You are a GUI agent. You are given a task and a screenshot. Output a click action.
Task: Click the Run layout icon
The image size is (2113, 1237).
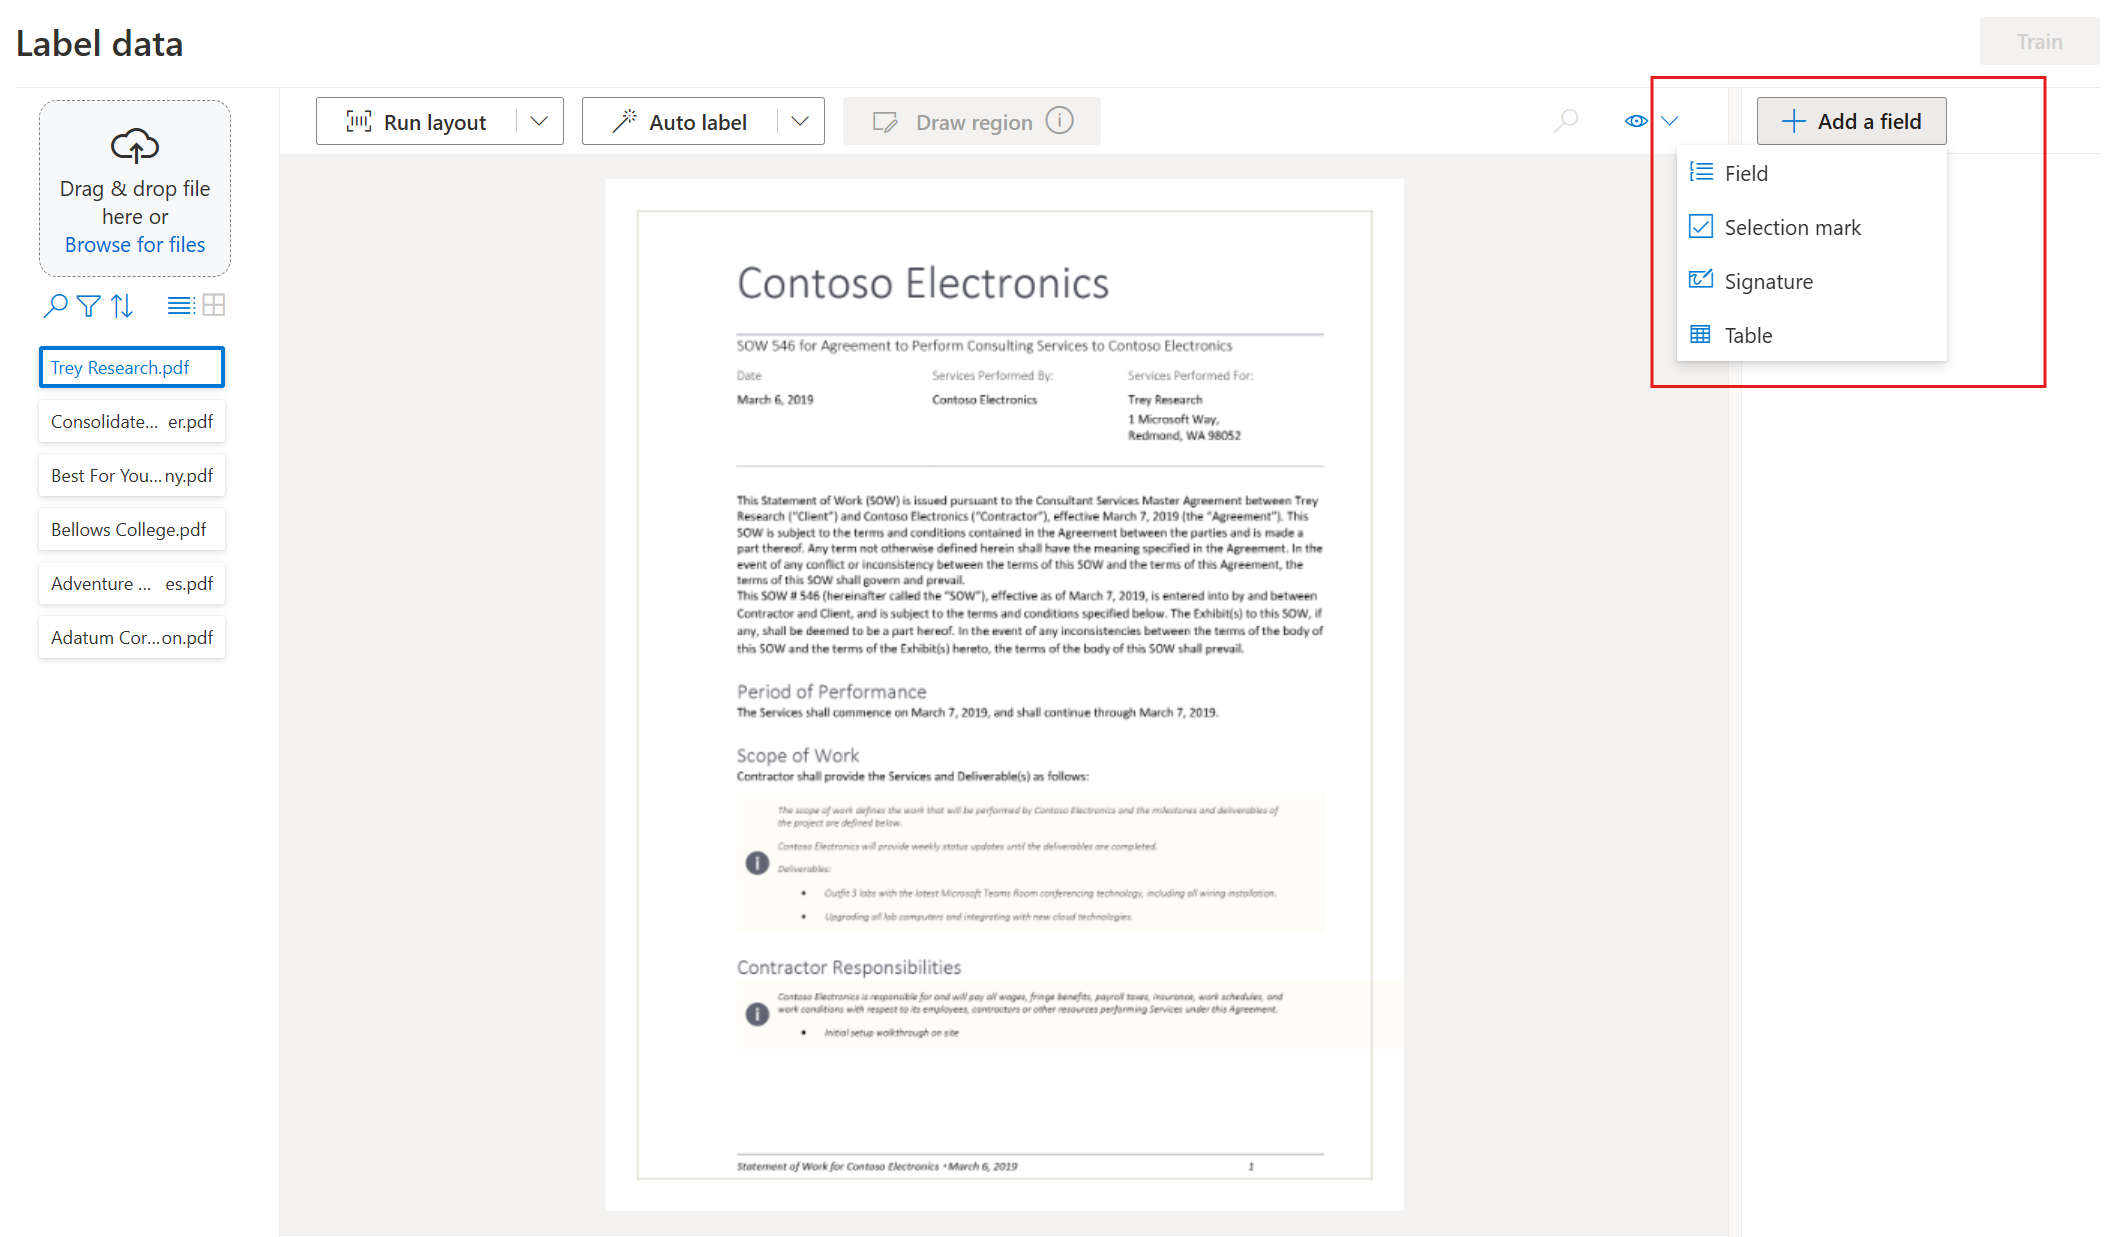(353, 122)
